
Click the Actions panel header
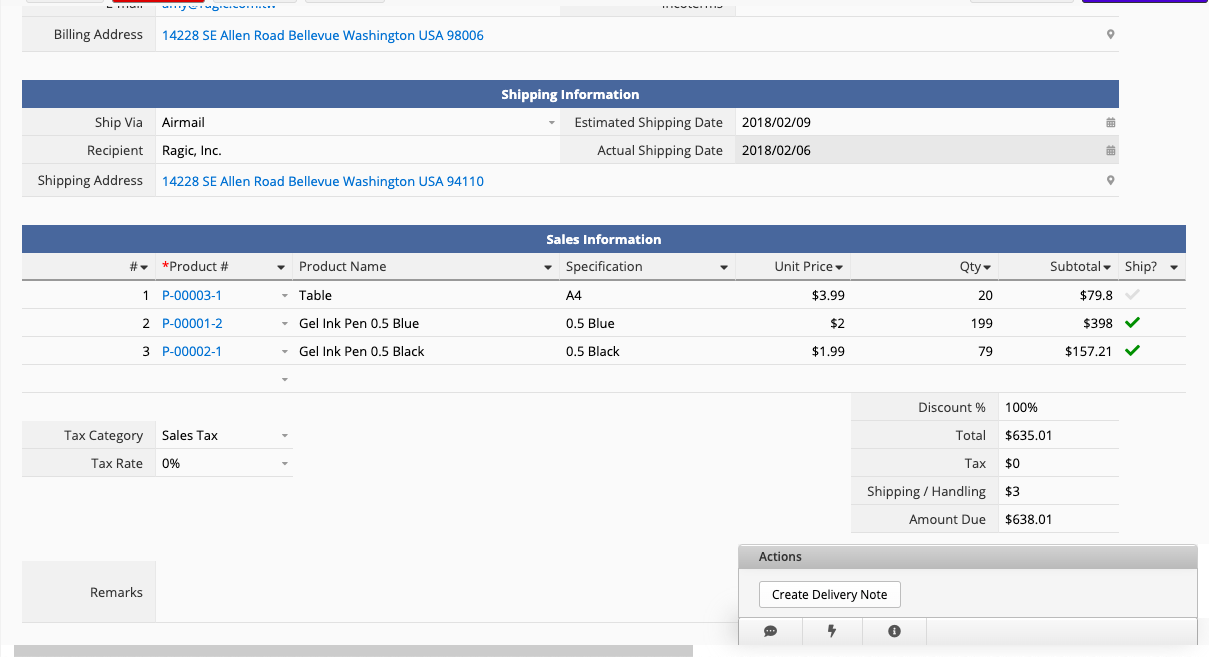968,557
